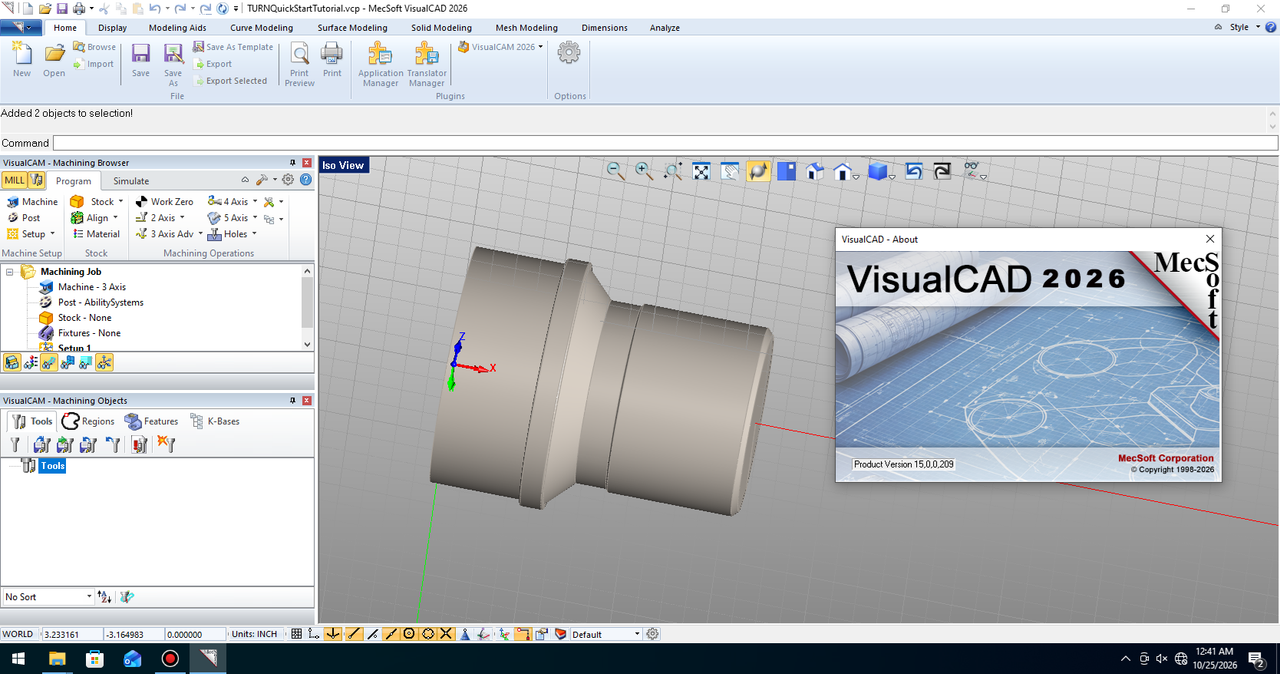Screen dimensions: 1280x674
Task: Click the Zoom Out magnifier icon in viewport
Action: pos(615,171)
